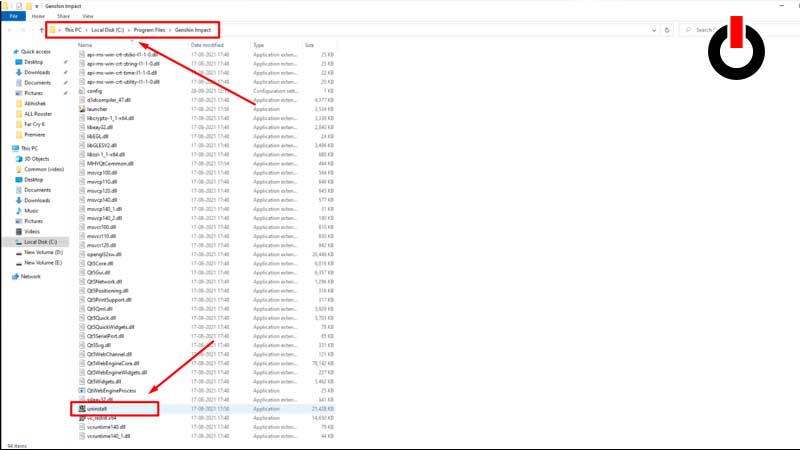Image resolution: width=800 pixels, height=450 pixels.
Task: Select the file Qt5WebEngineCore.dll
Action: [113, 363]
